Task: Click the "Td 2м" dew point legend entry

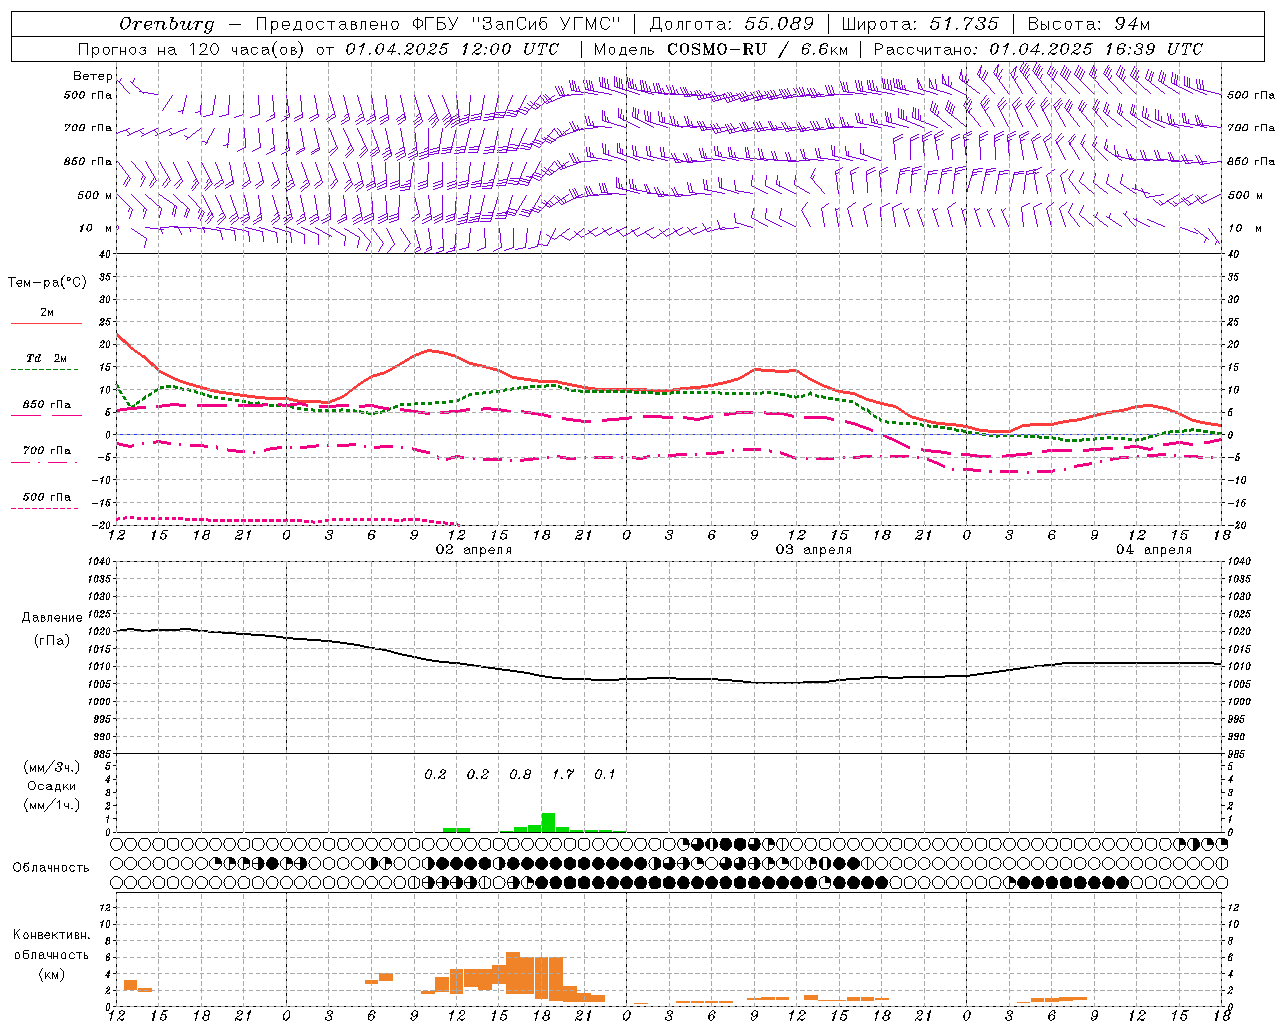Action: coord(47,358)
